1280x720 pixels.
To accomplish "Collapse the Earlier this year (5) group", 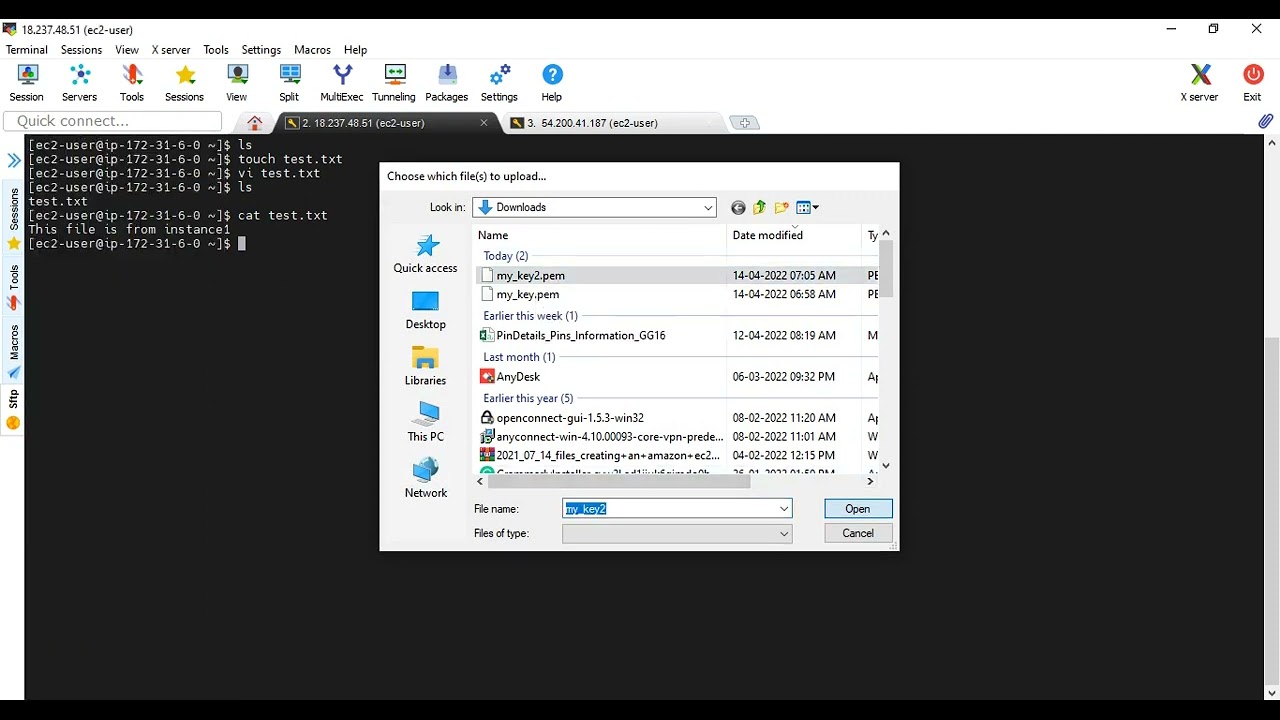I will click(x=528, y=398).
